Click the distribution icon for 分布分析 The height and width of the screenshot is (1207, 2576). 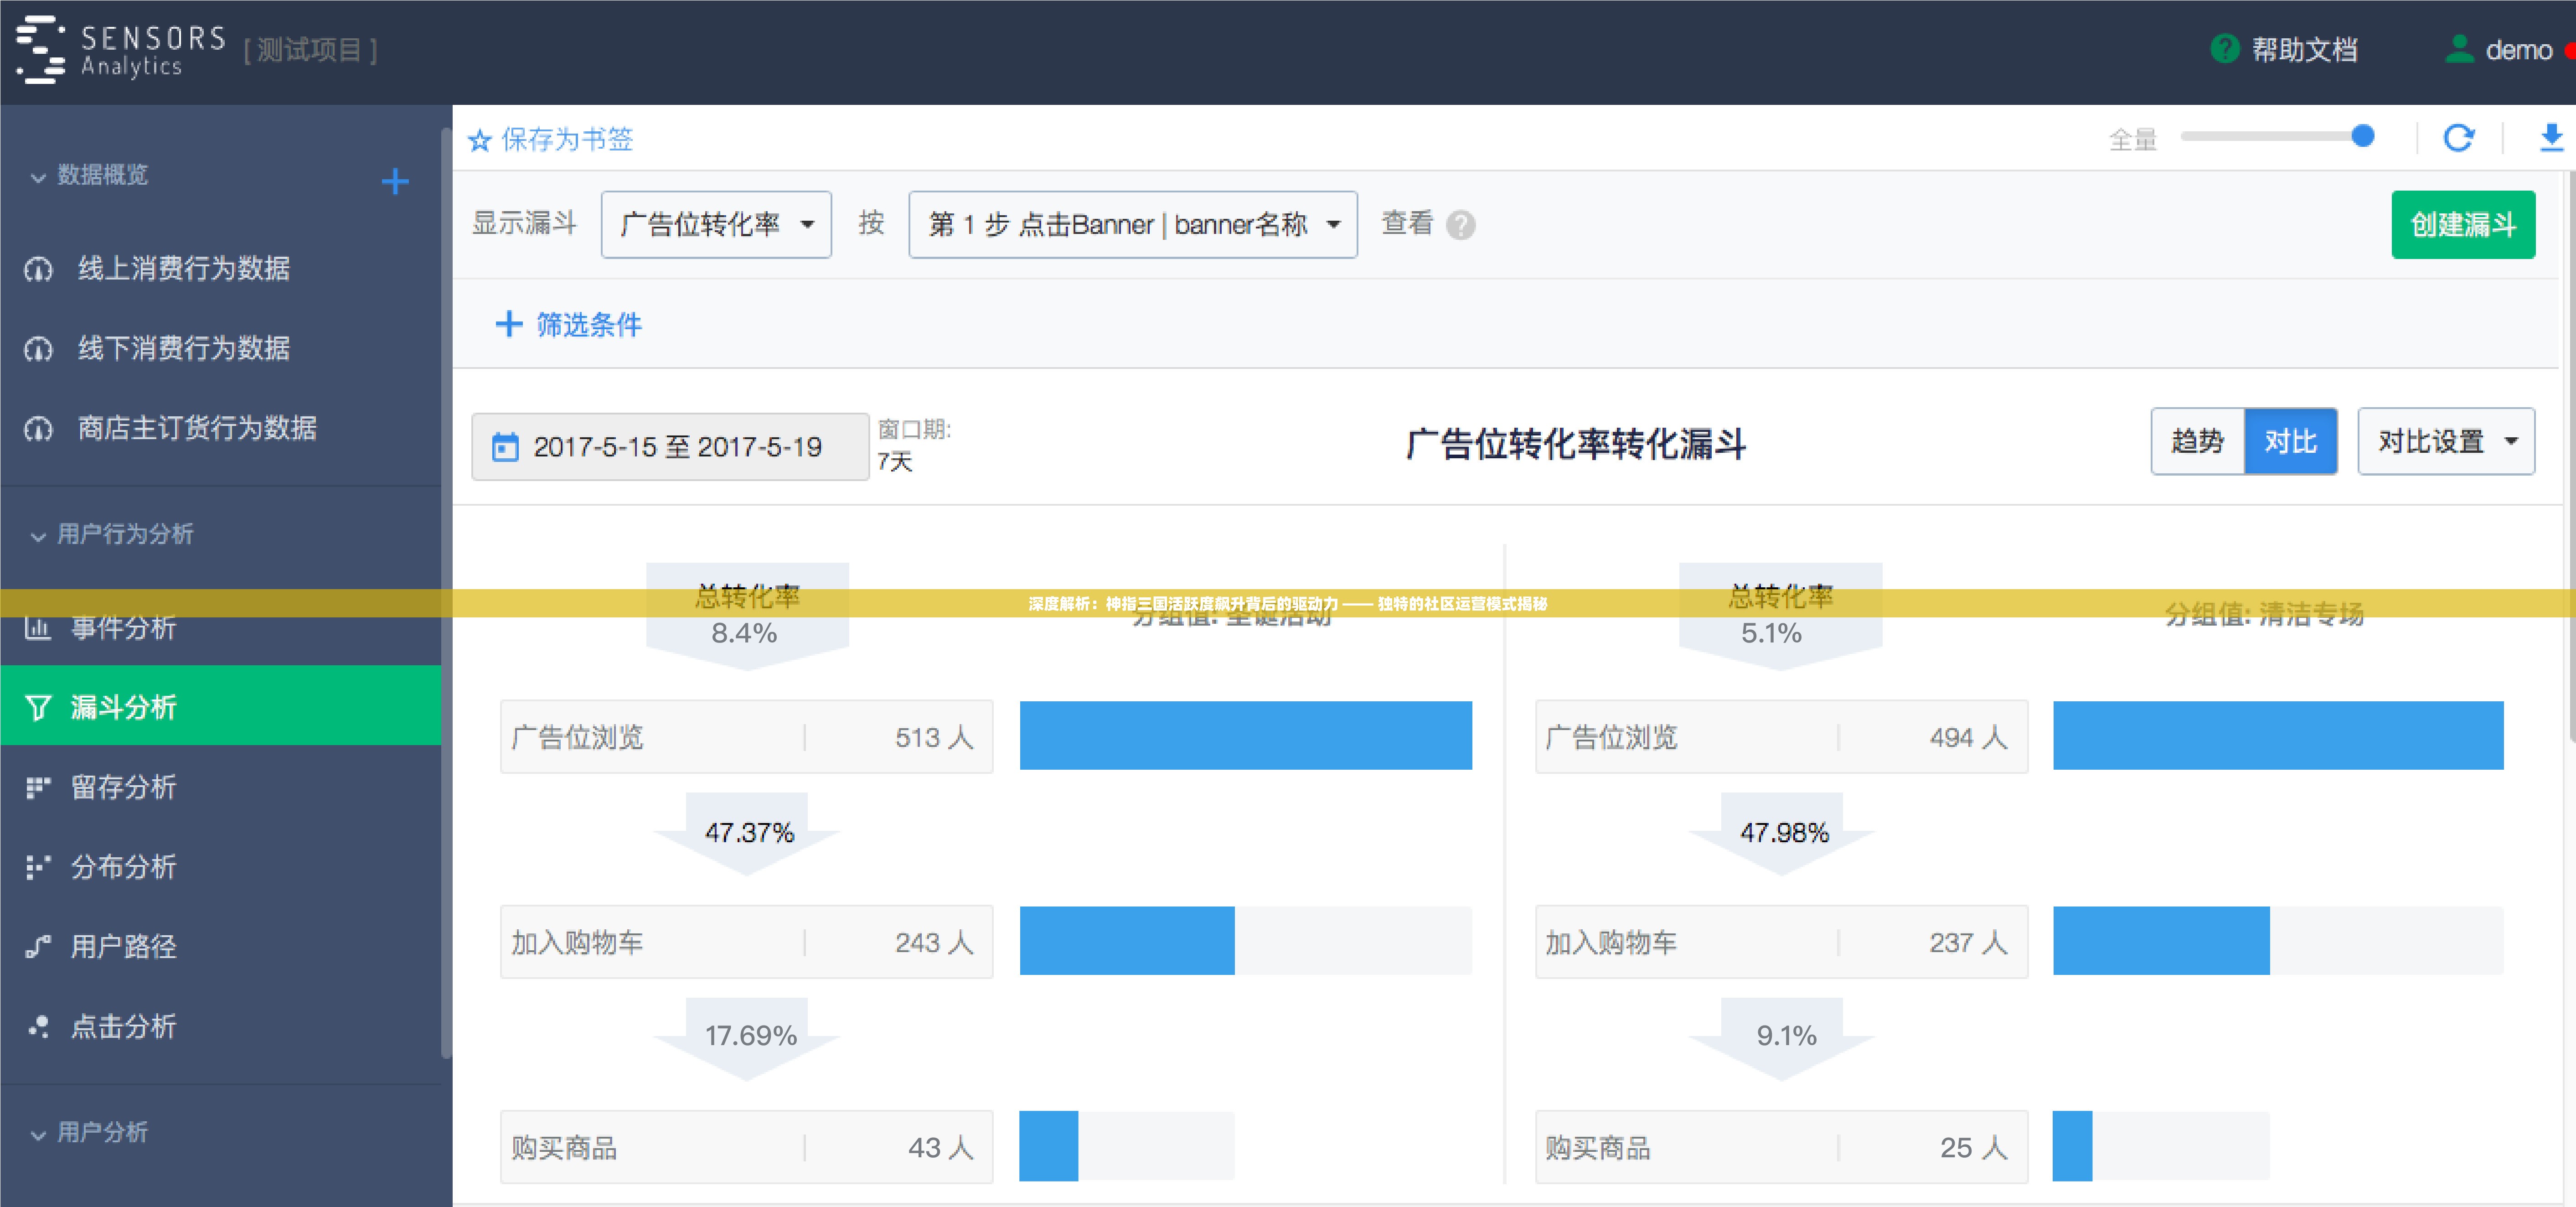click(38, 866)
